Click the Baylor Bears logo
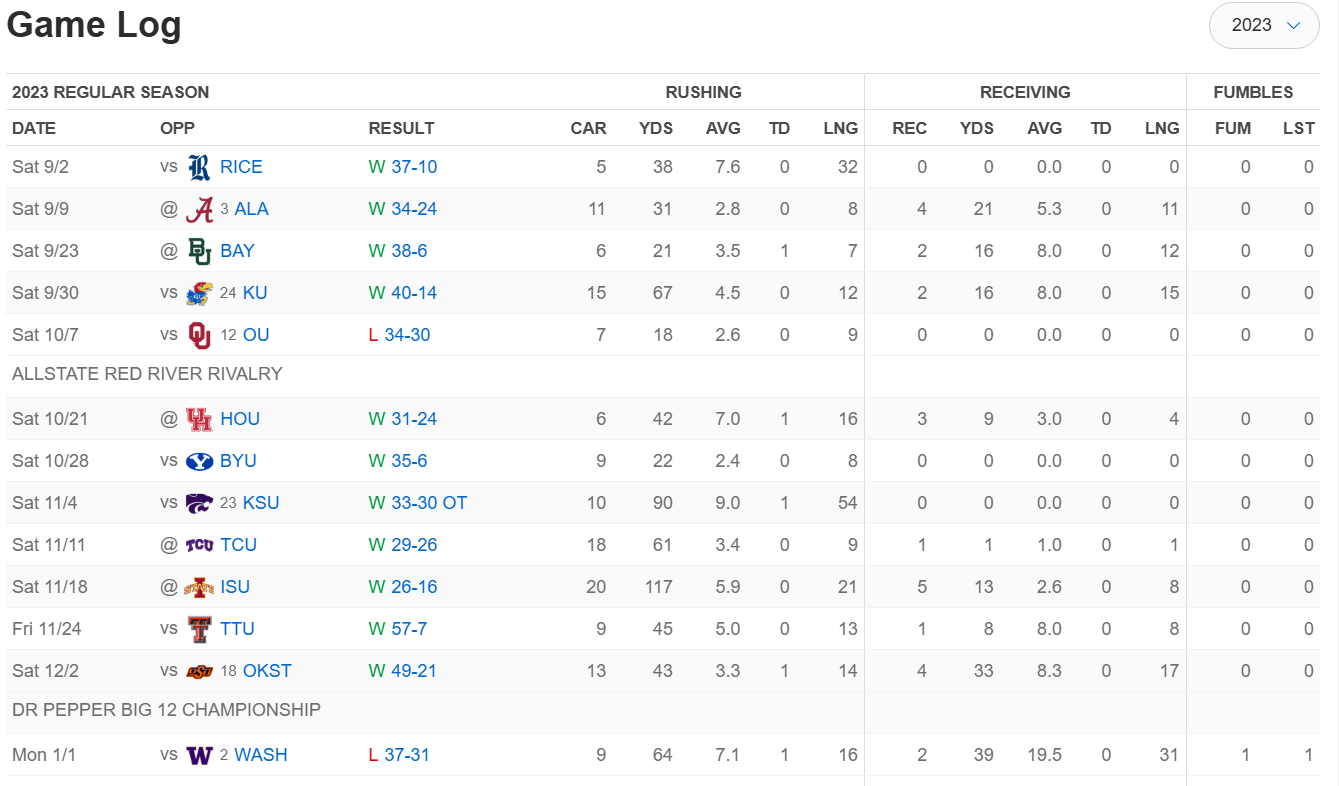The height and width of the screenshot is (786, 1339). click(199, 251)
